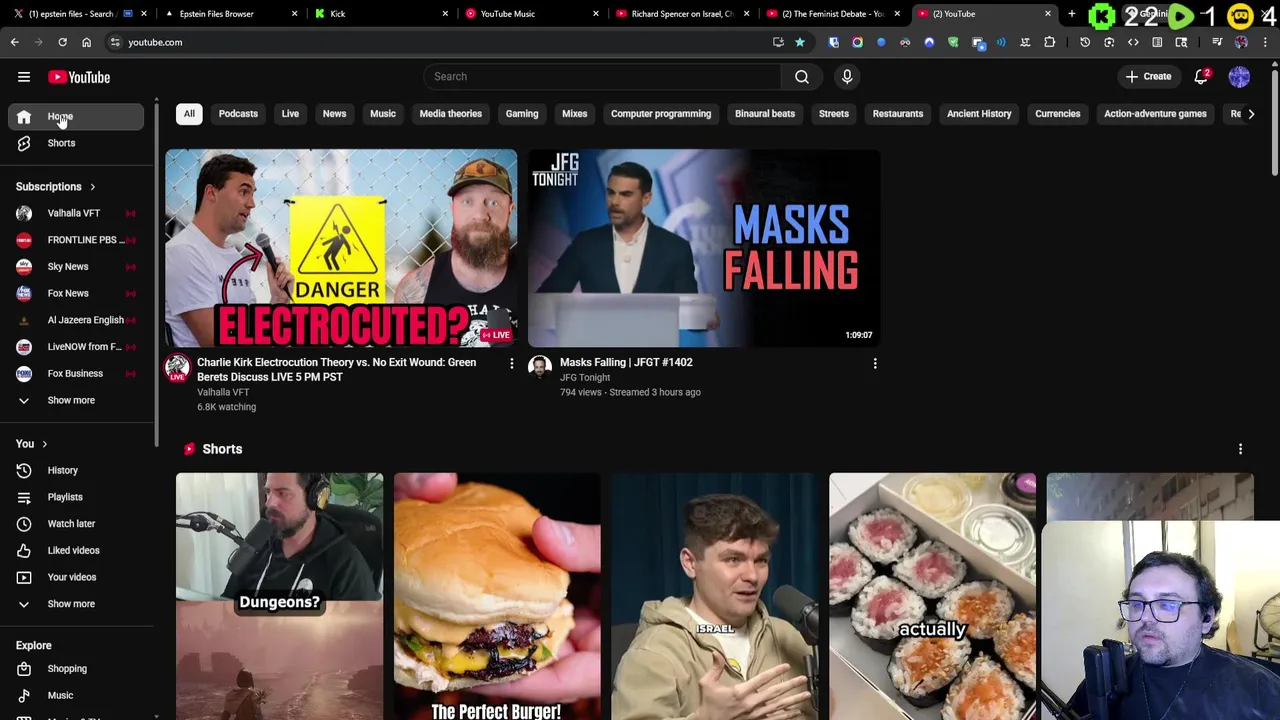1280x720 pixels.
Task: Open Shorts shelf options menu
Action: [1240, 449]
